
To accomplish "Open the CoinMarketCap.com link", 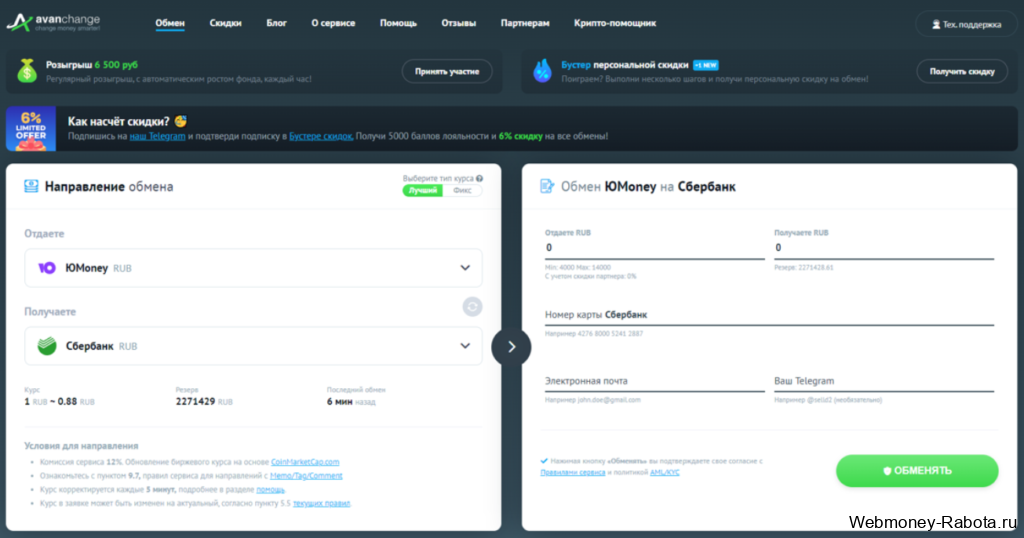I will (305, 462).
